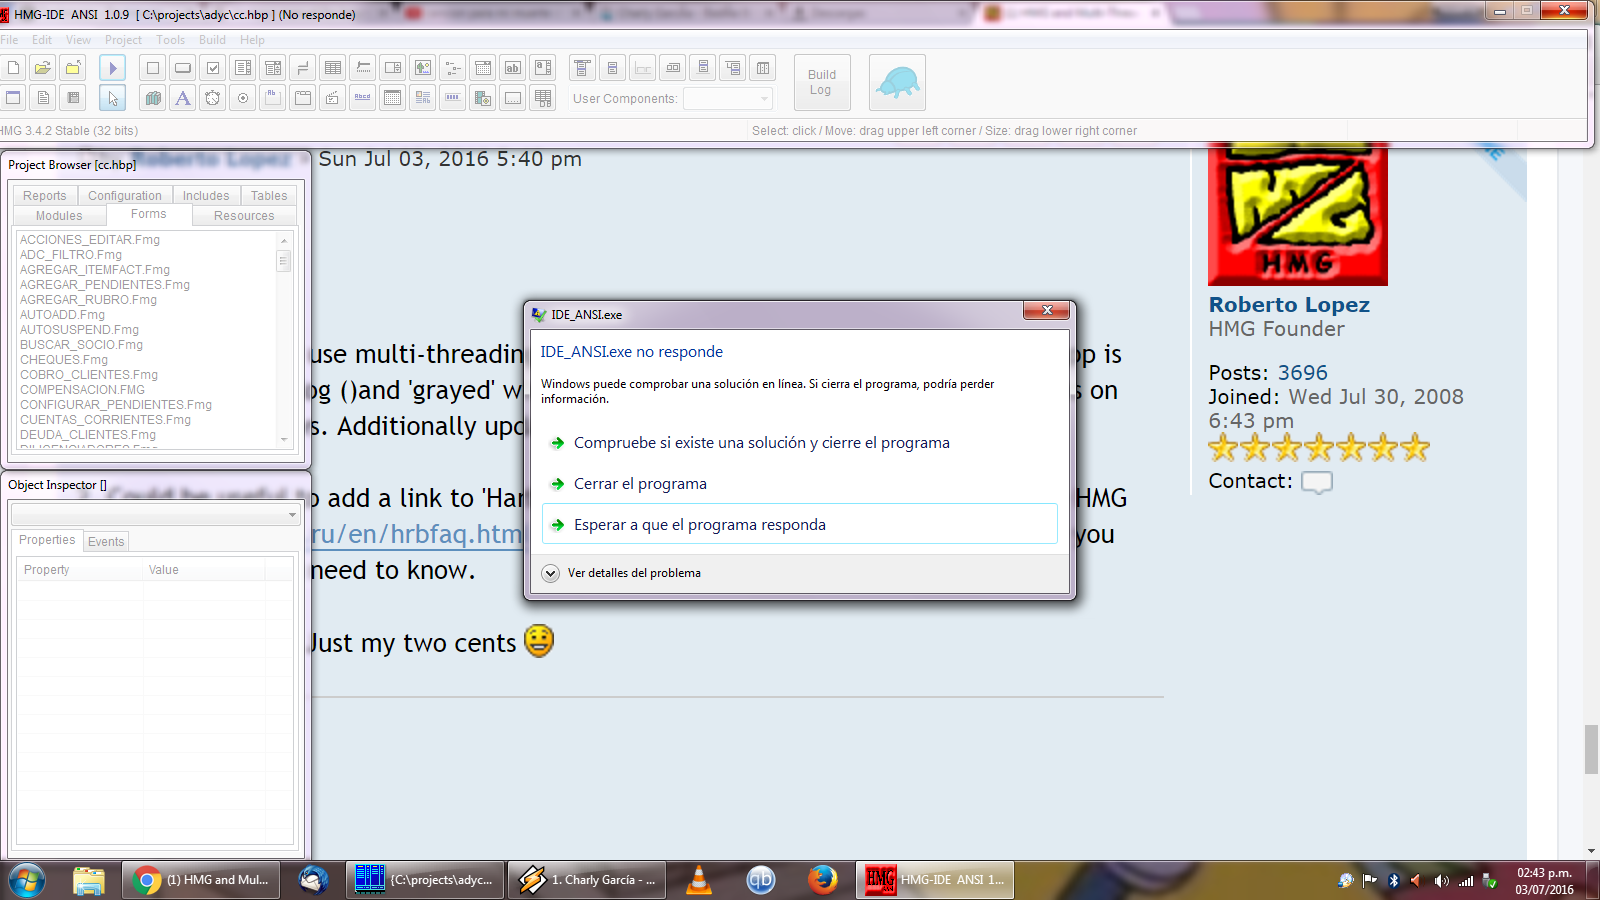Select the Browse table control icon
The height and width of the screenshot is (900, 1600).
[x=543, y=98]
